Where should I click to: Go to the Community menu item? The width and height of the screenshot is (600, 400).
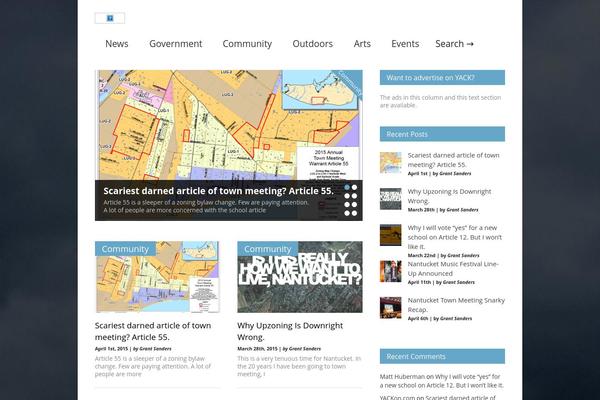coord(247,44)
